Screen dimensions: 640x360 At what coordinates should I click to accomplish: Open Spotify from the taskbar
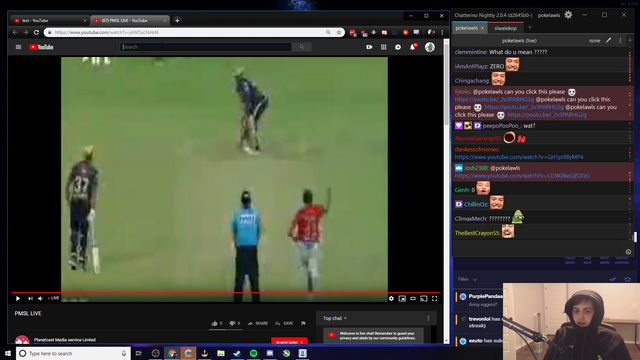tap(253, 353)
